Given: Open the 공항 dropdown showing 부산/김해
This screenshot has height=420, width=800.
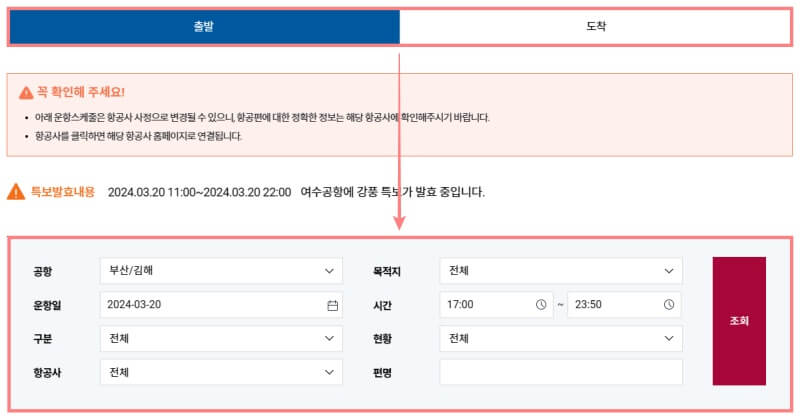Looking at the screenshot, I should pos(221,271).
